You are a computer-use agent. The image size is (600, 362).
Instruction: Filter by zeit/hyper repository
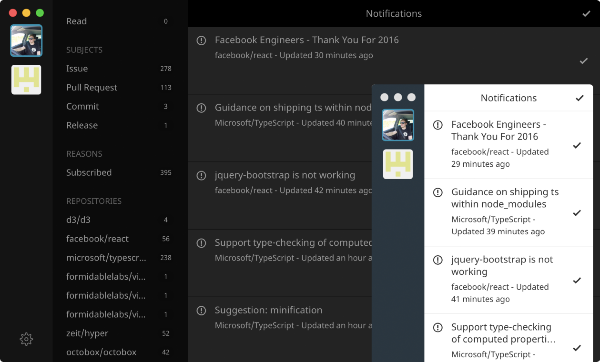point(119,333)
